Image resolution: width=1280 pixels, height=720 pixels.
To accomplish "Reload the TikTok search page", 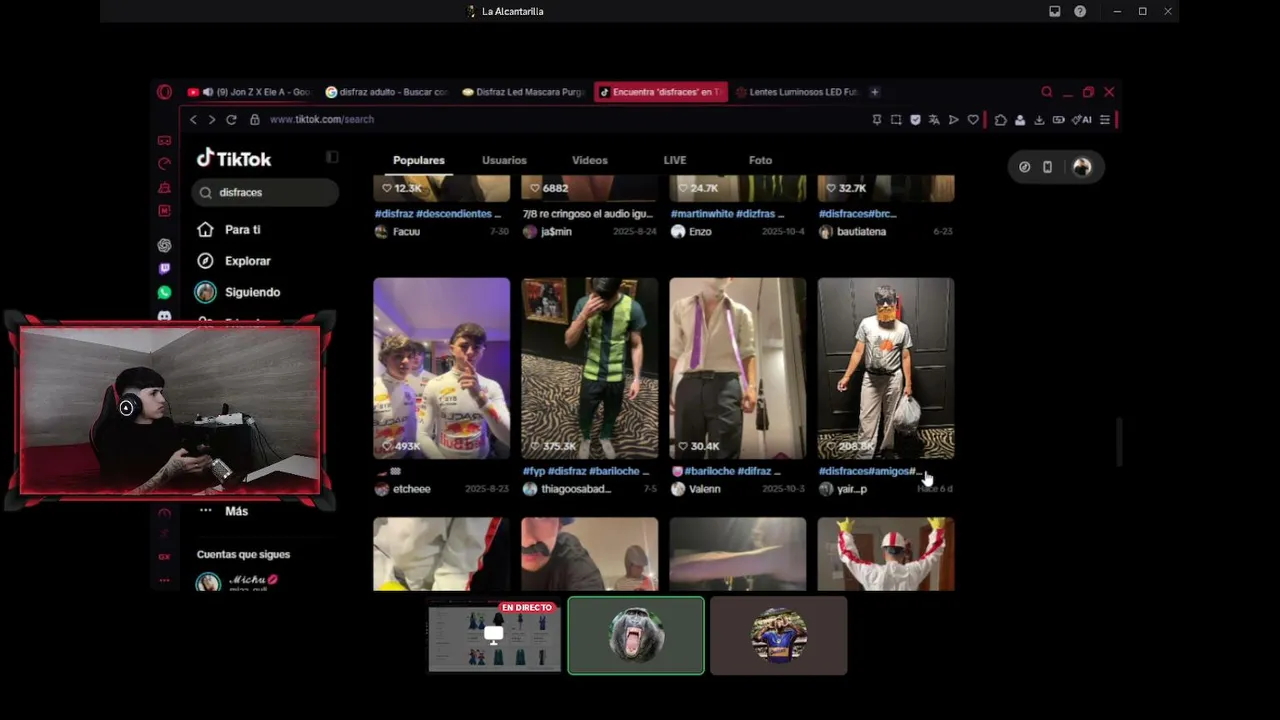I will click(231, 119).
